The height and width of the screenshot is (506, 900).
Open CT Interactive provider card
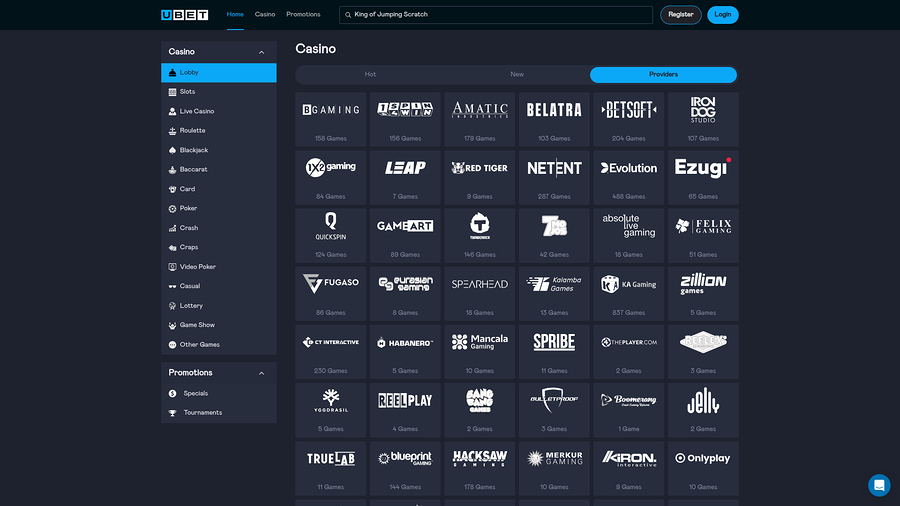pyautogui.click(x=331, y=352)
